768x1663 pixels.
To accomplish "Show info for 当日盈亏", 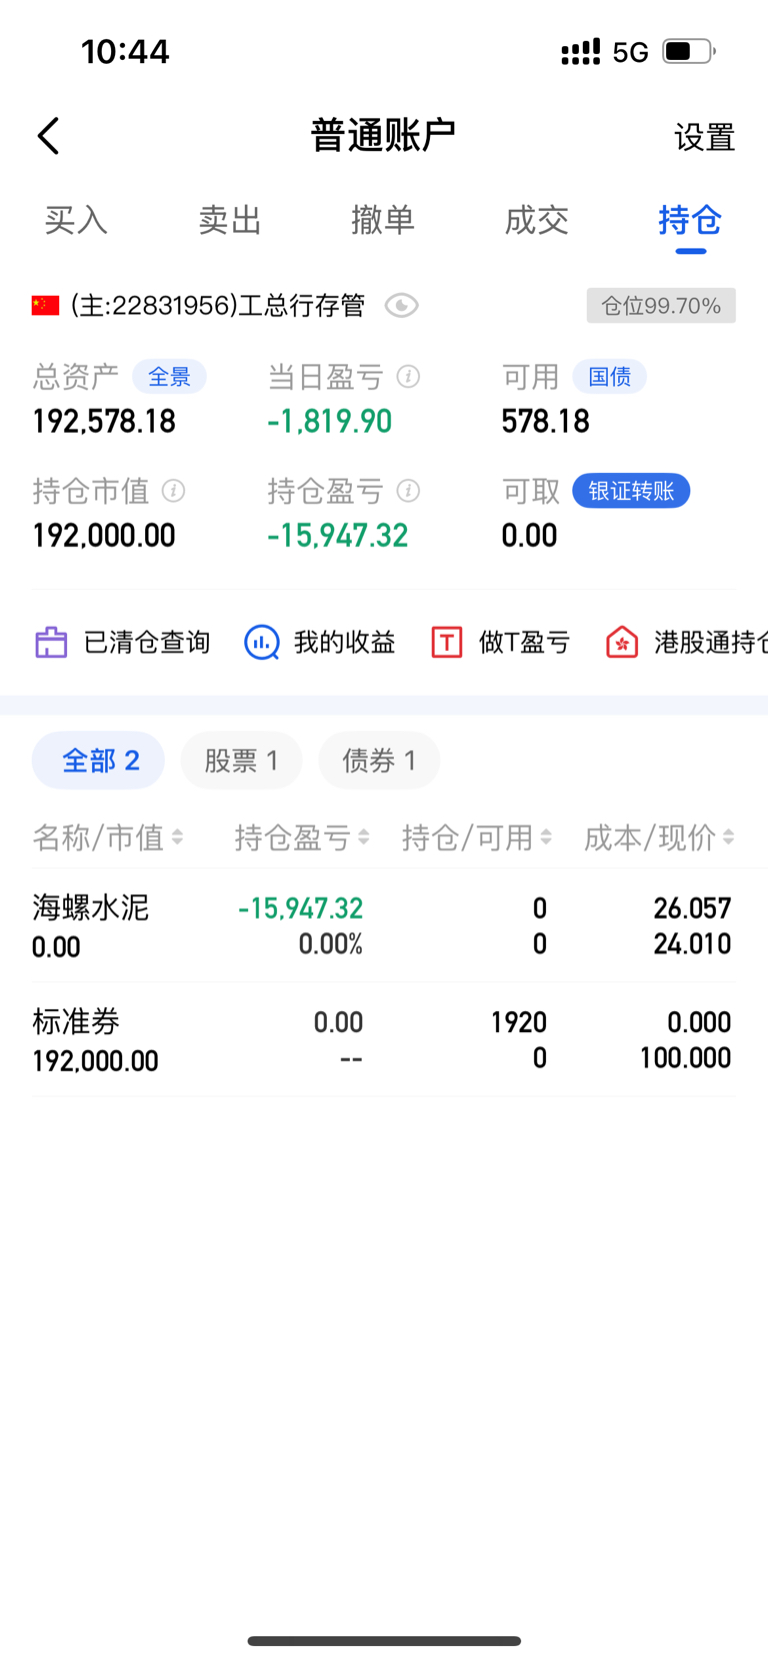I will pos(407,376).
